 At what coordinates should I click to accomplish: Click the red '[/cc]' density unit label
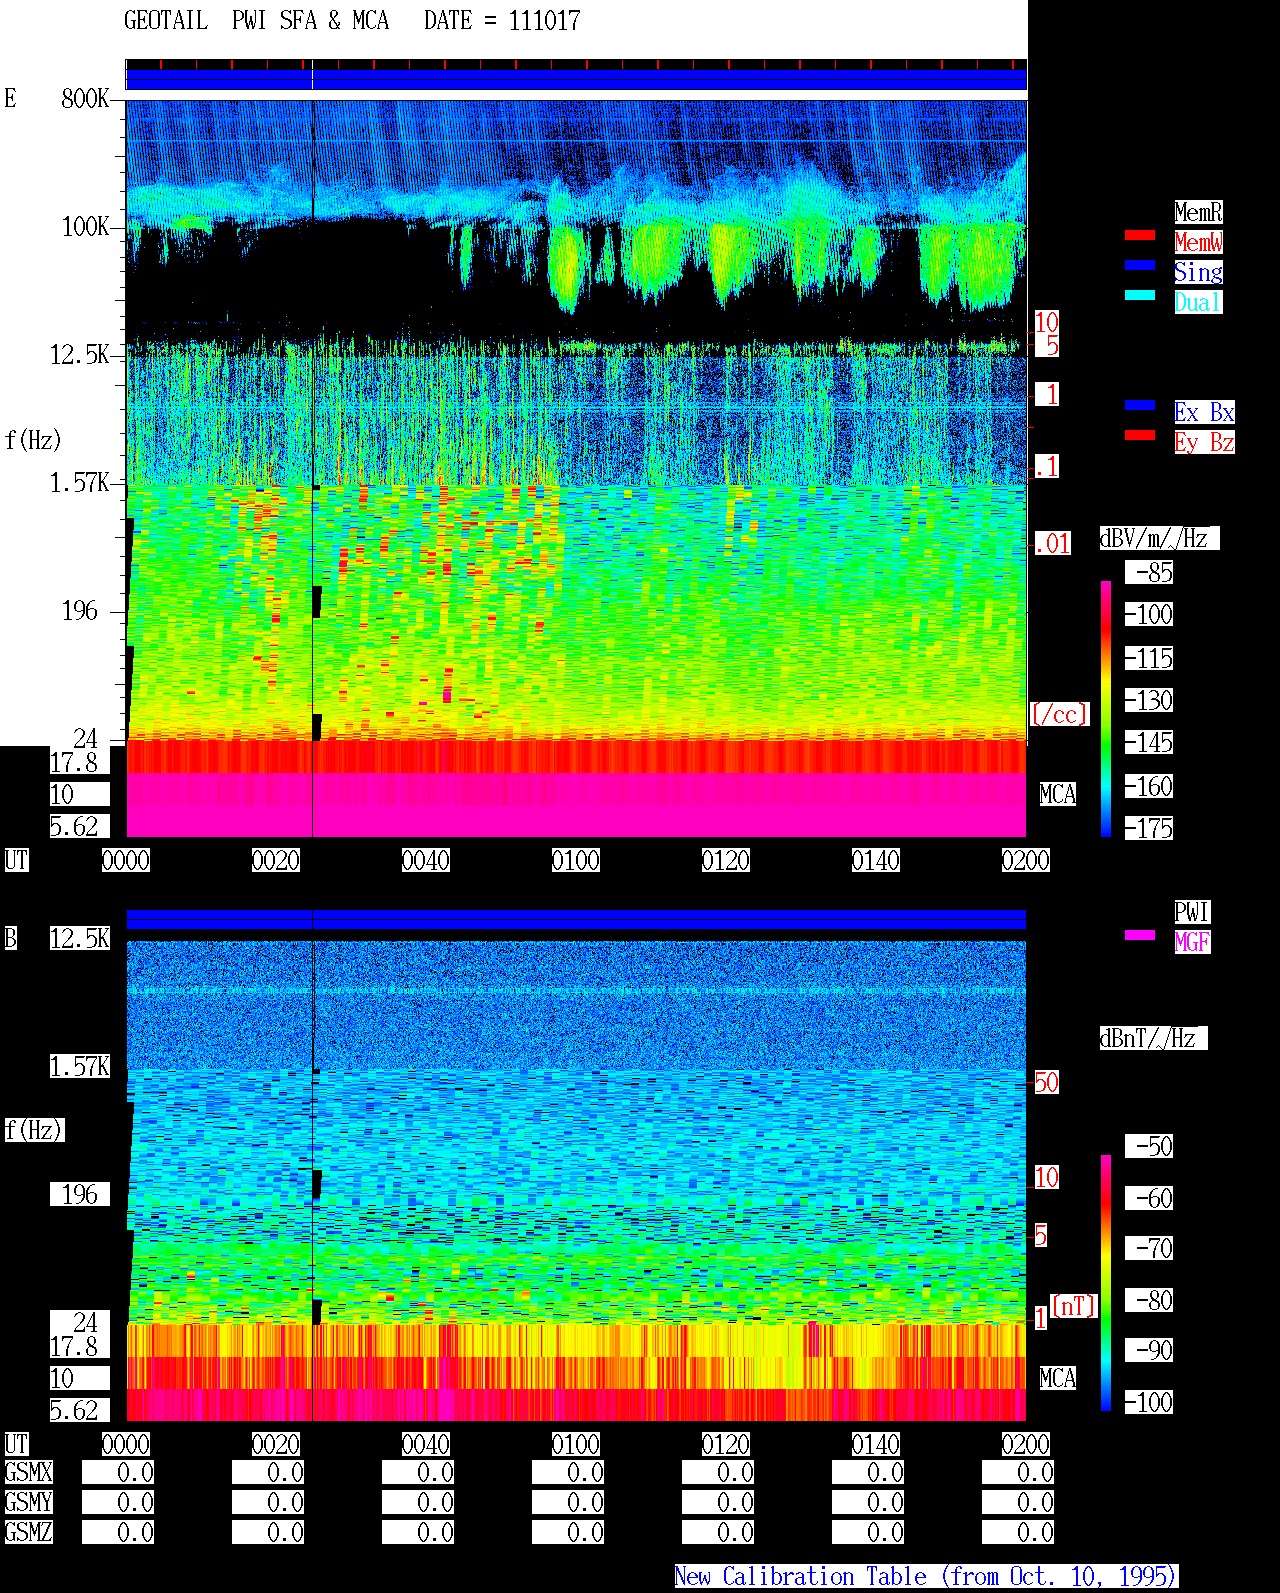[x=1059, y=714]
